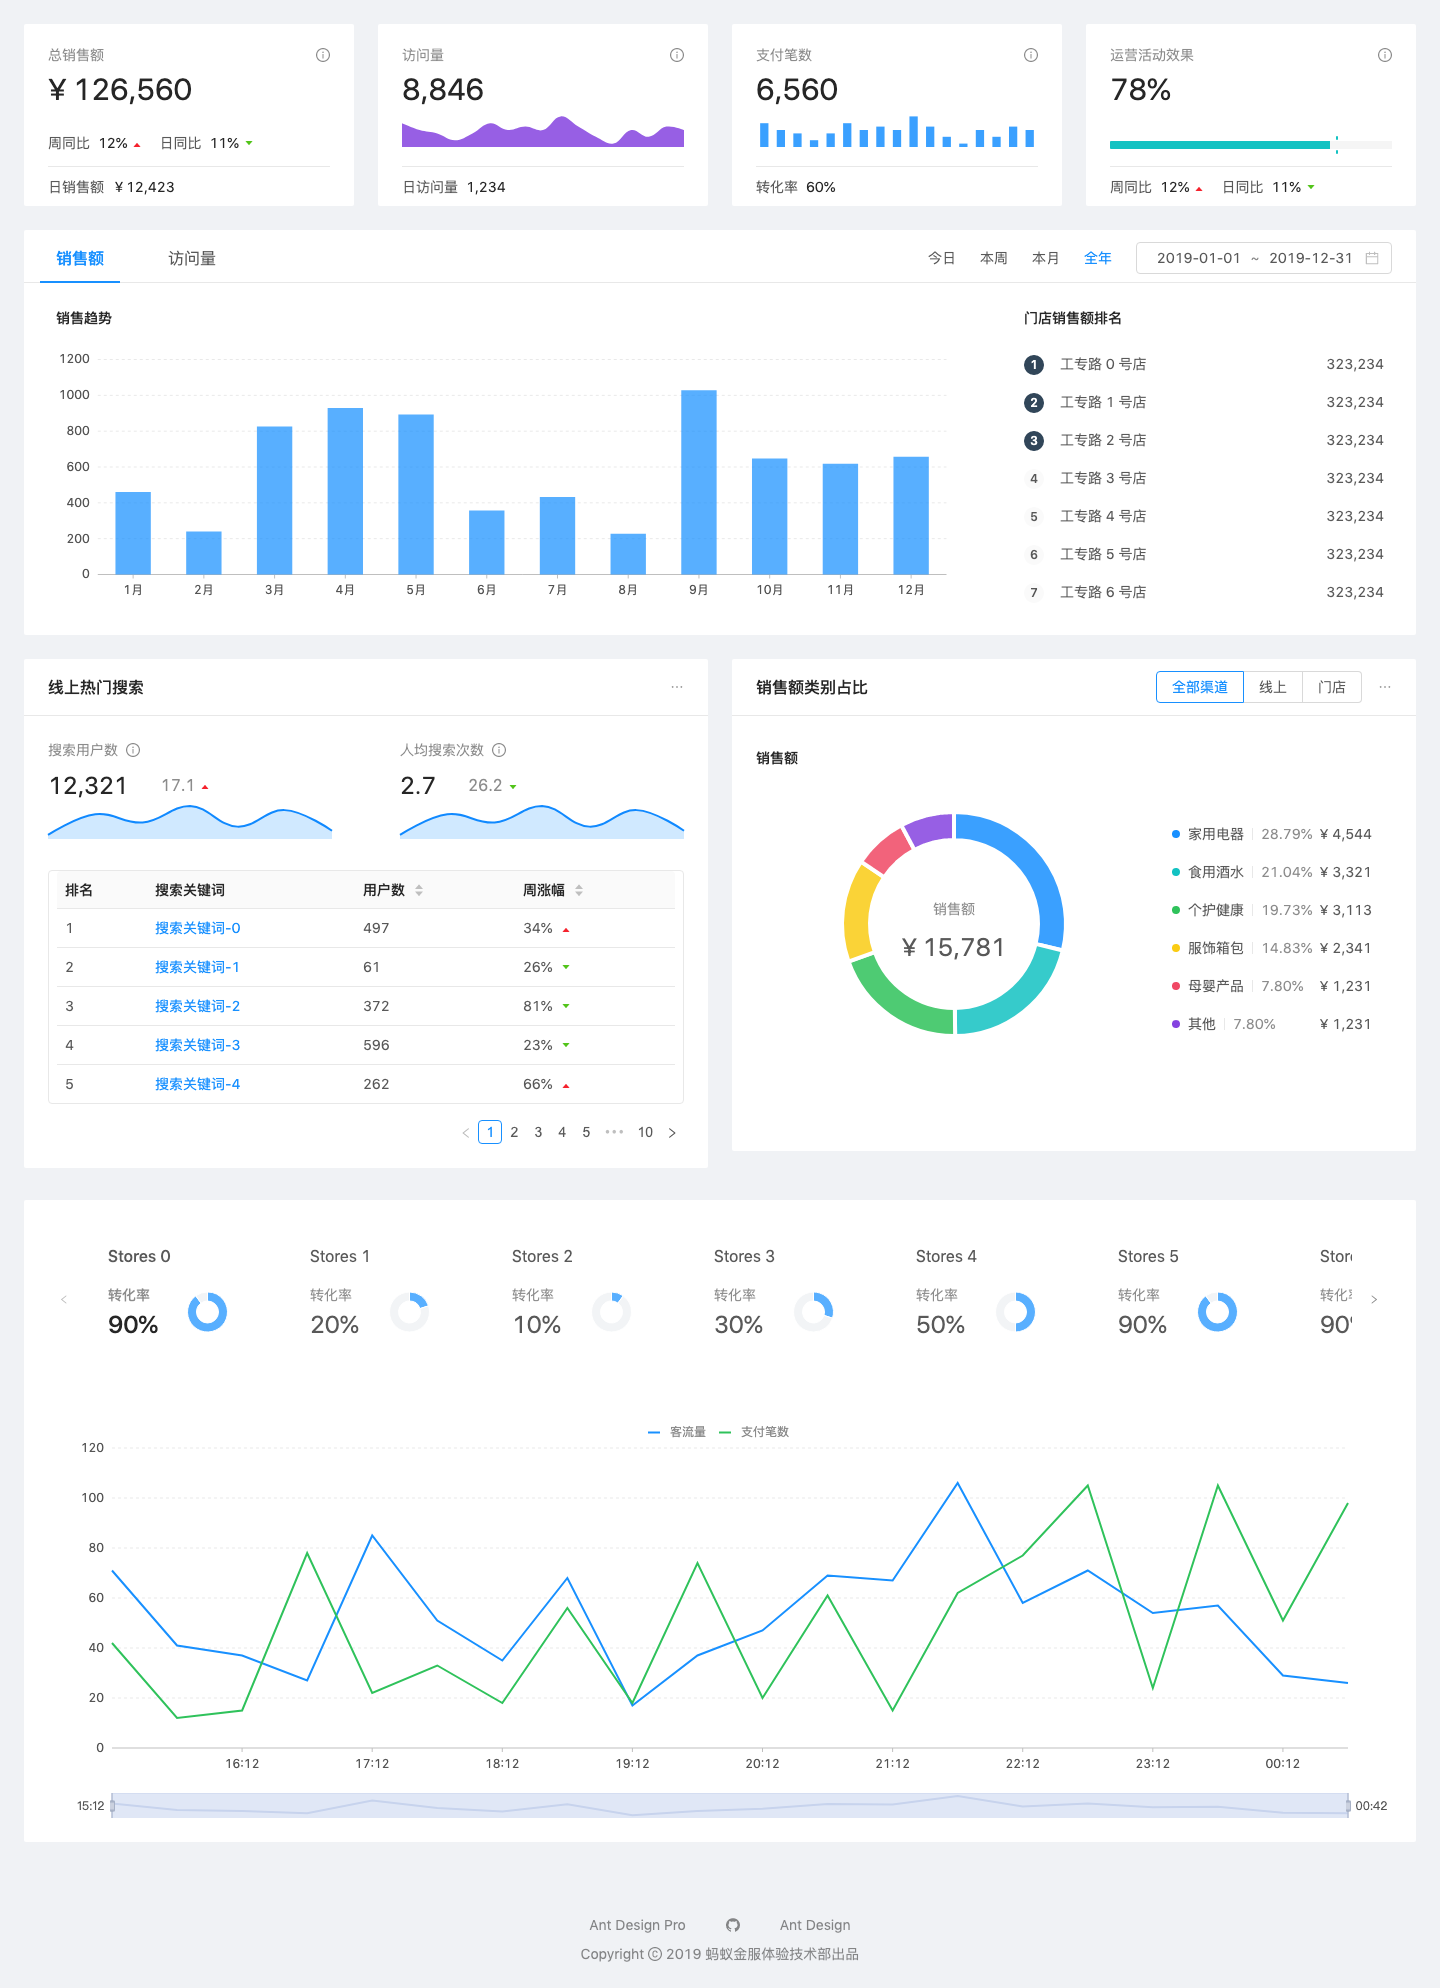
Task: Toggle 其他 legend item in pie chart
Action: tap(1271, 1024)
